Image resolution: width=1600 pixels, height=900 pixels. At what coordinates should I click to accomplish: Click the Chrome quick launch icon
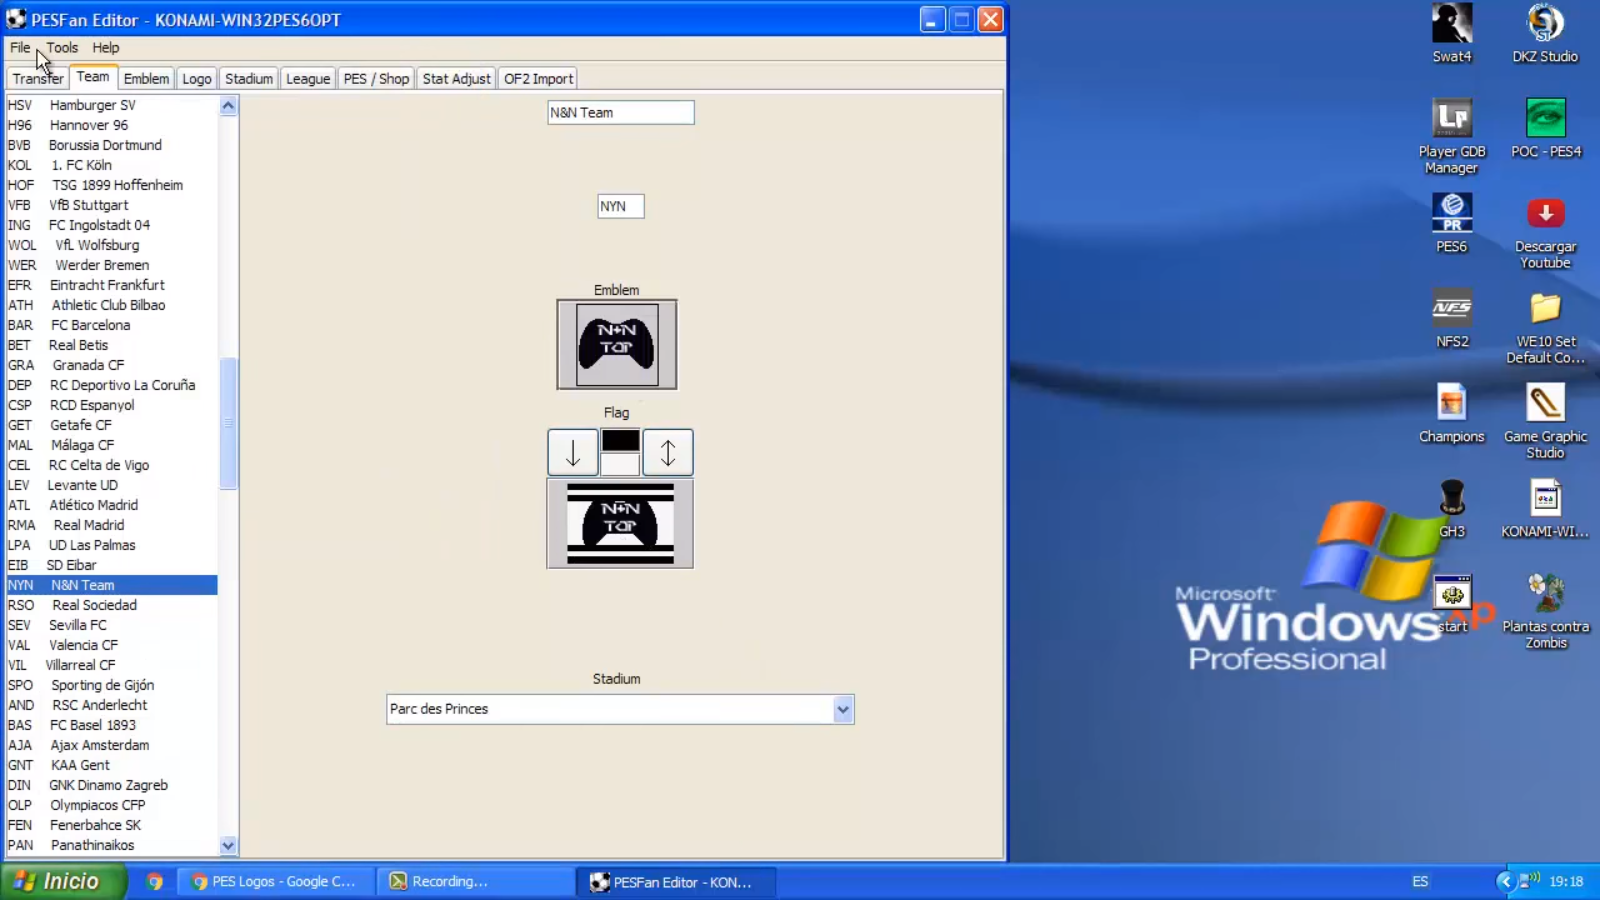click(155, 881)
